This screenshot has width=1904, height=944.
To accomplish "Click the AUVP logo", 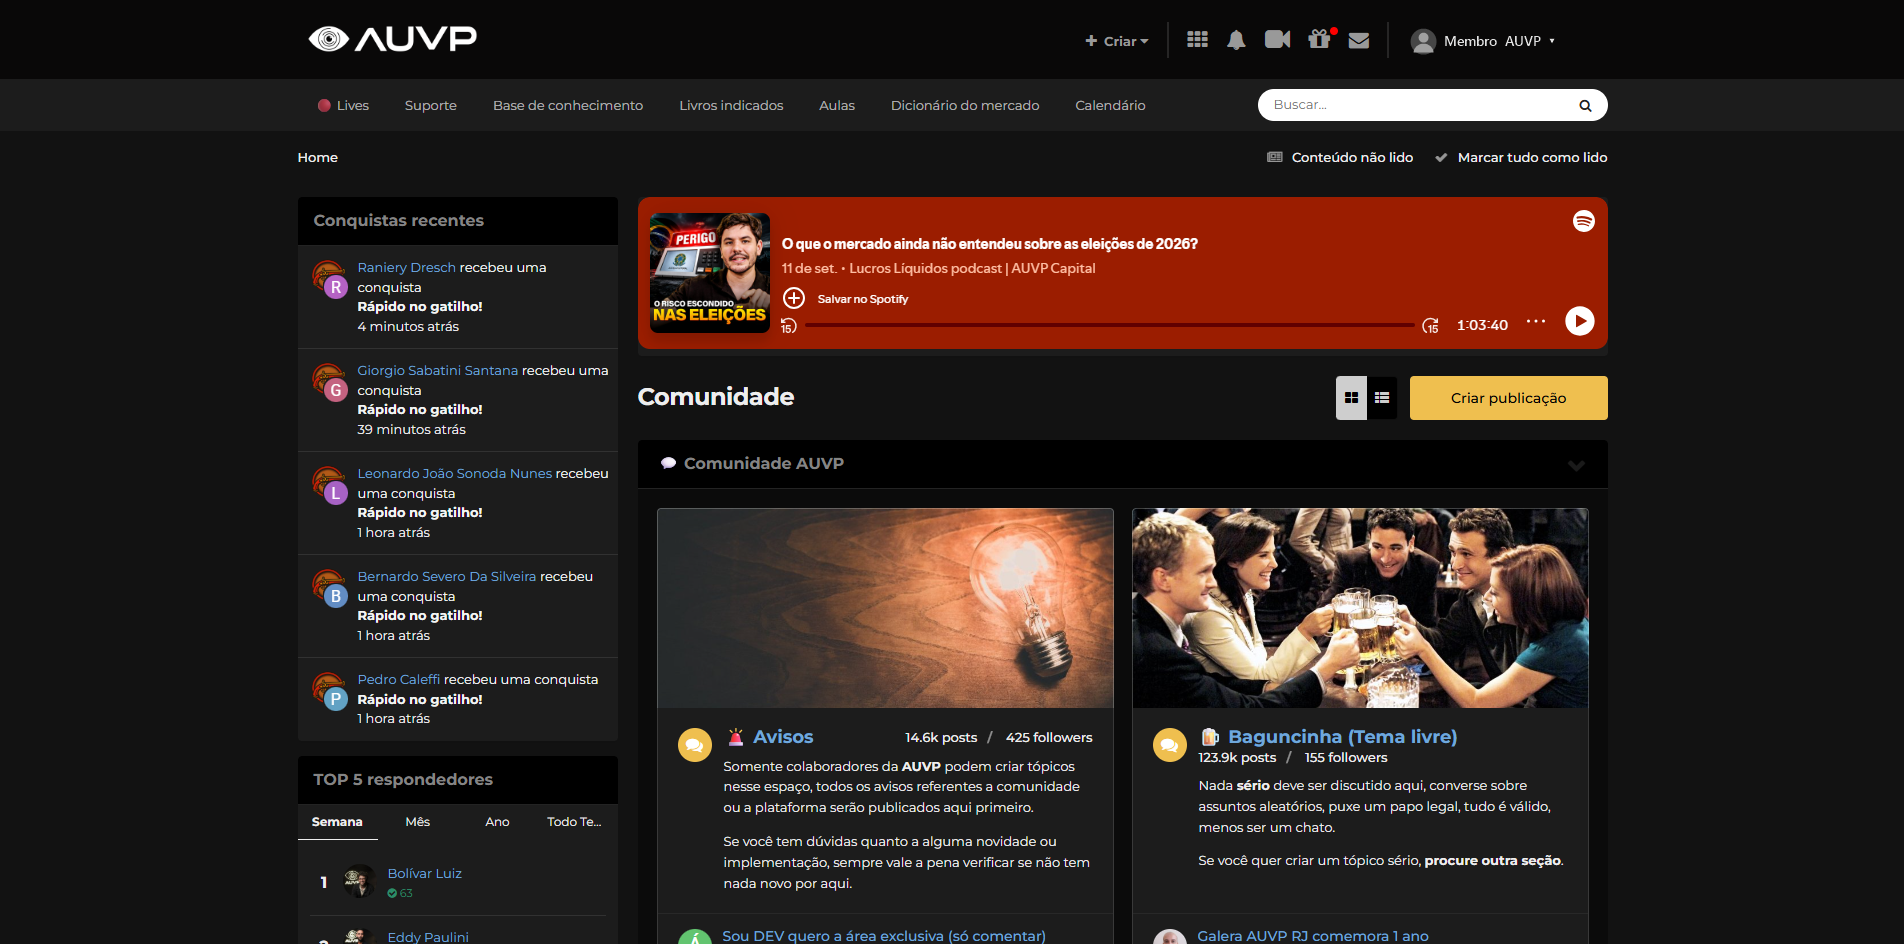I will coord(392,39).
